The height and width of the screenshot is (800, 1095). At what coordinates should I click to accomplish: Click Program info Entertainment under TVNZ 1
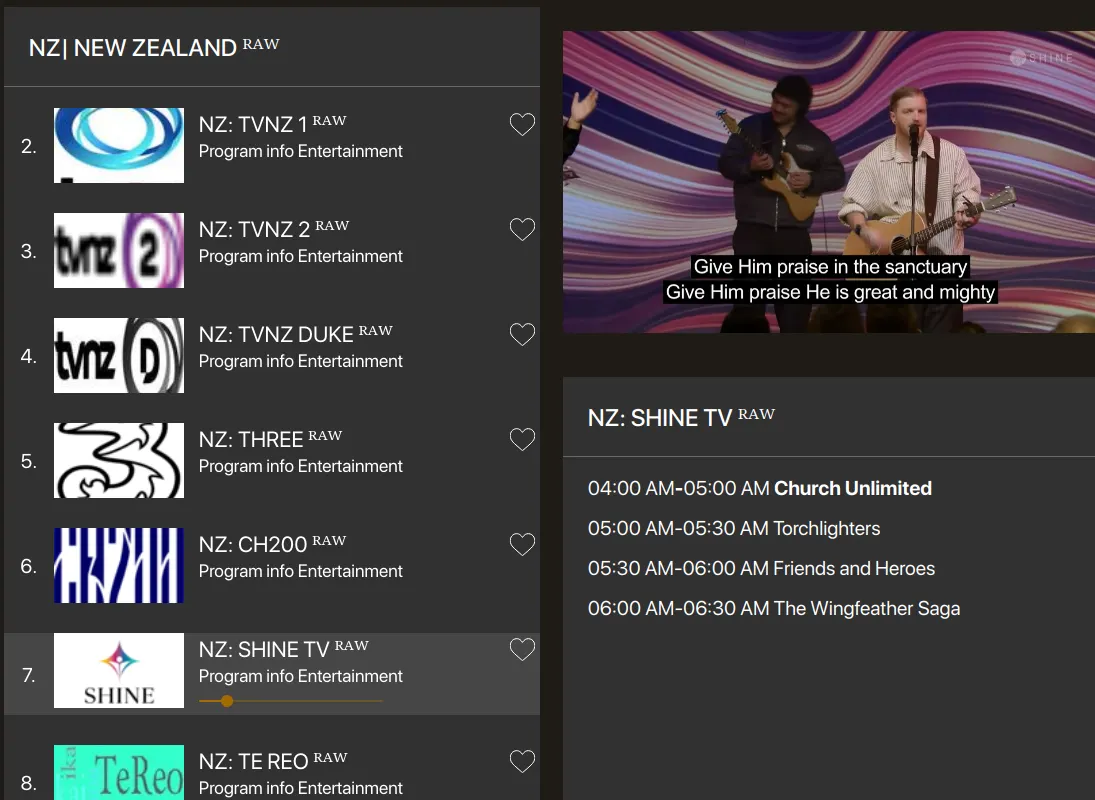[x=300, y=151]
